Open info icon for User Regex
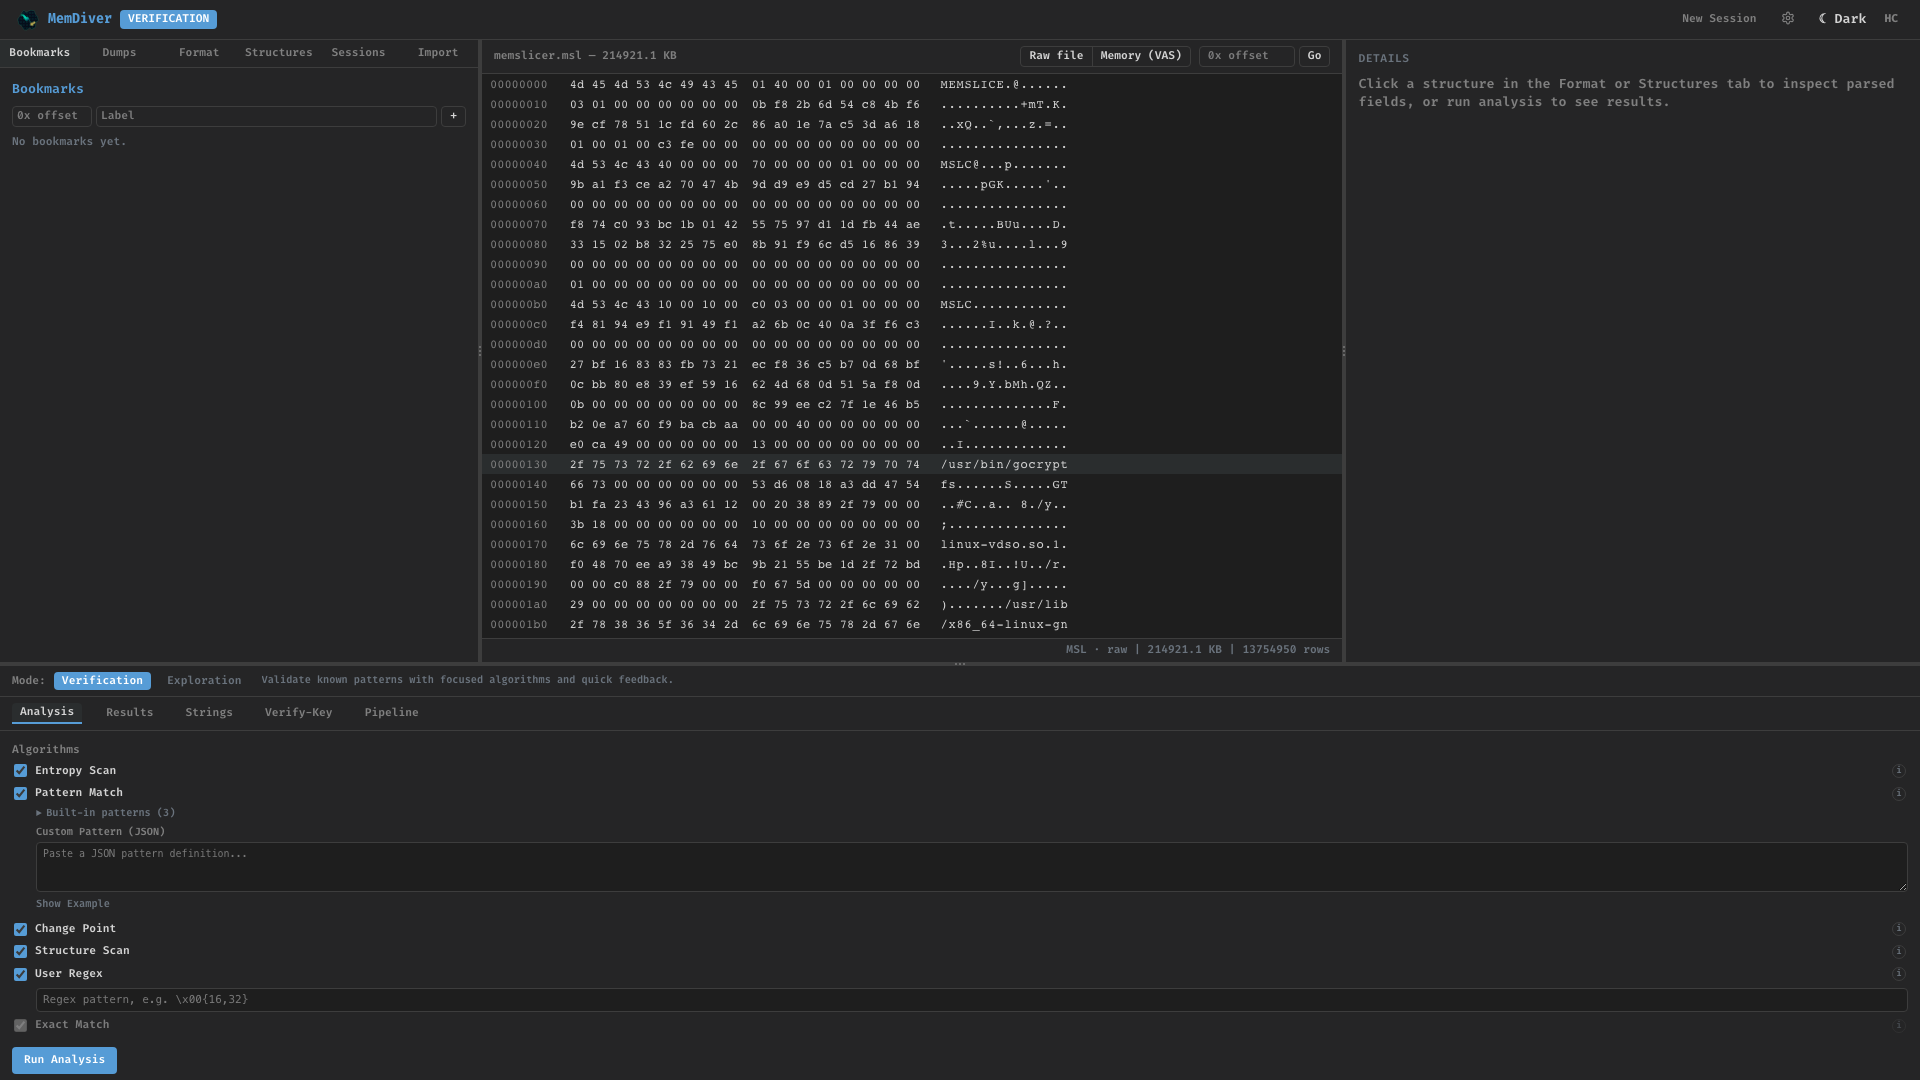This screenshot has width=1920, height=1080. [x=1899, y=974]
